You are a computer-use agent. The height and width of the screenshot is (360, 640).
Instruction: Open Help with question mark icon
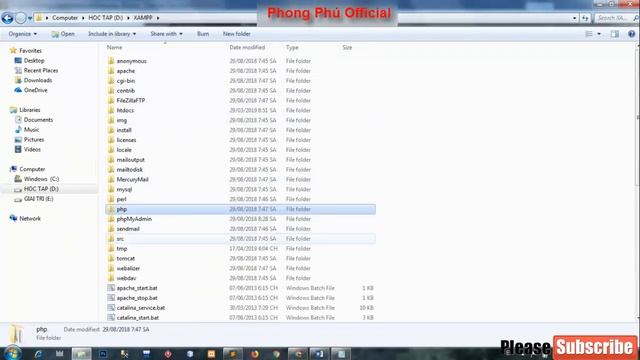tap(631, 34)
